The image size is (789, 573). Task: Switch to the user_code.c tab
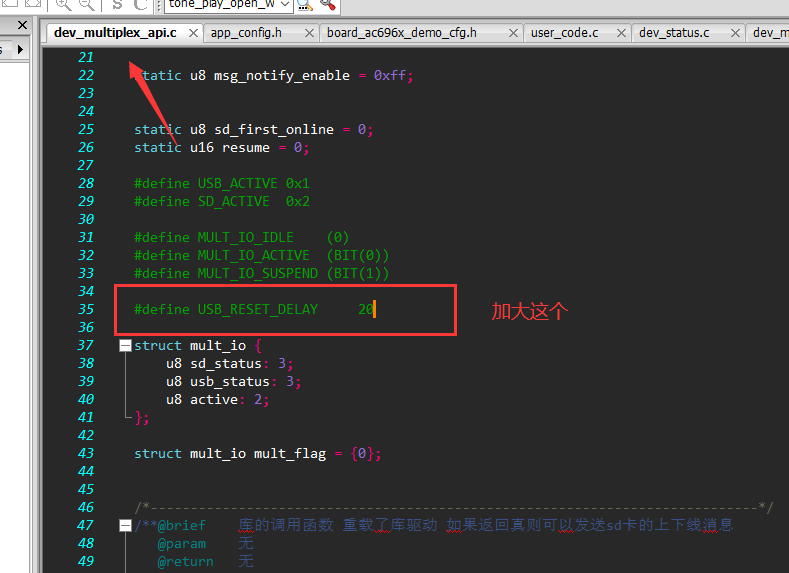point(565,33)
